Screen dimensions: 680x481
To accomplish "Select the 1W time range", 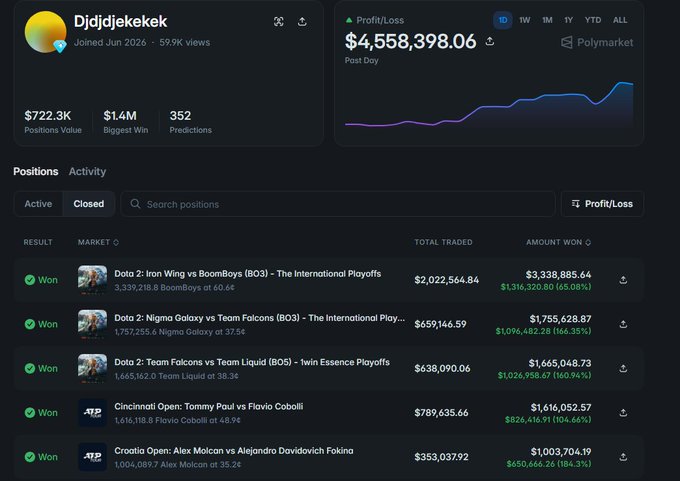I will coord(525,20).
